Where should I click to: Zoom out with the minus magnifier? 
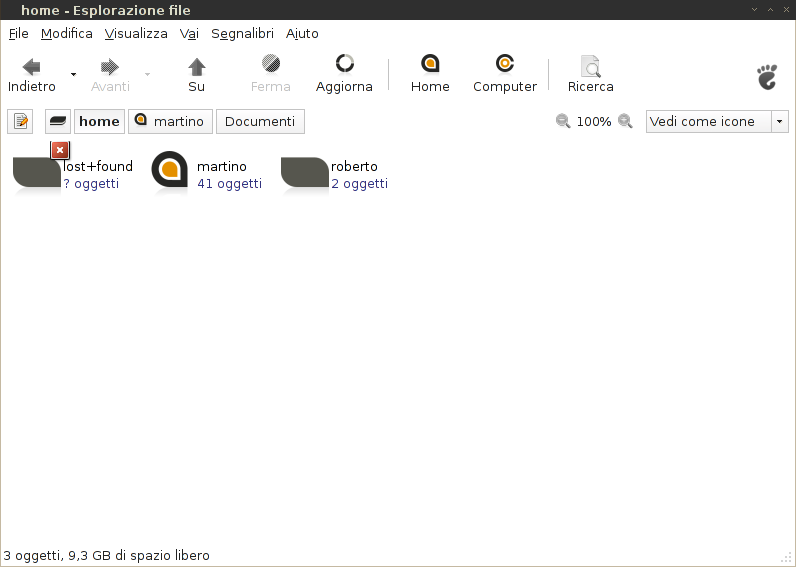click(562, 121)
